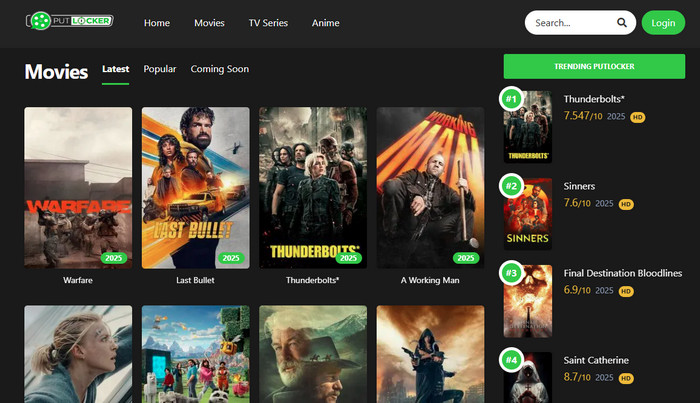The image size is (700, 403).
Task: Click the Thunderbolts* title in trending list
Action: (594, 99)
